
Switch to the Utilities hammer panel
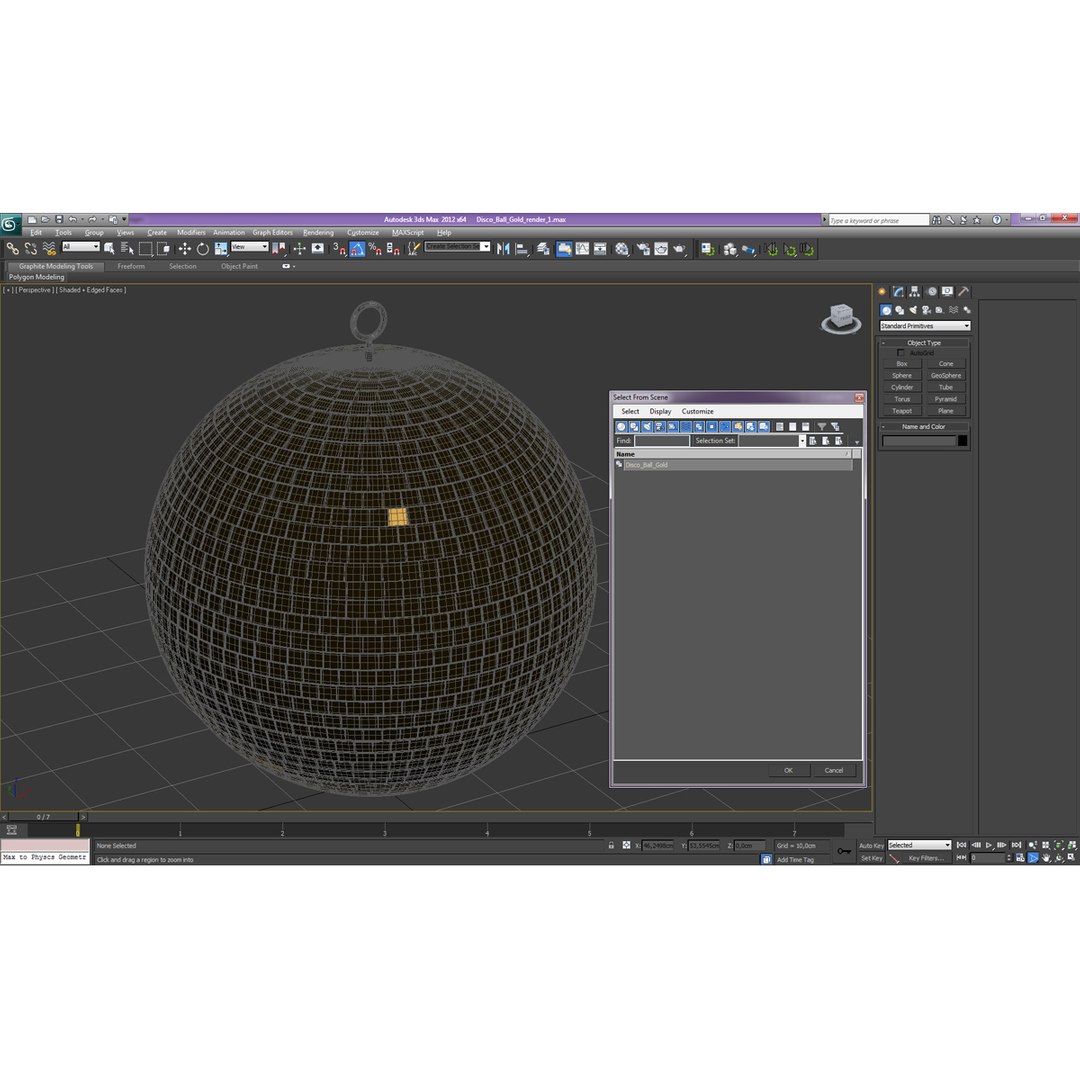pos(964,291)
